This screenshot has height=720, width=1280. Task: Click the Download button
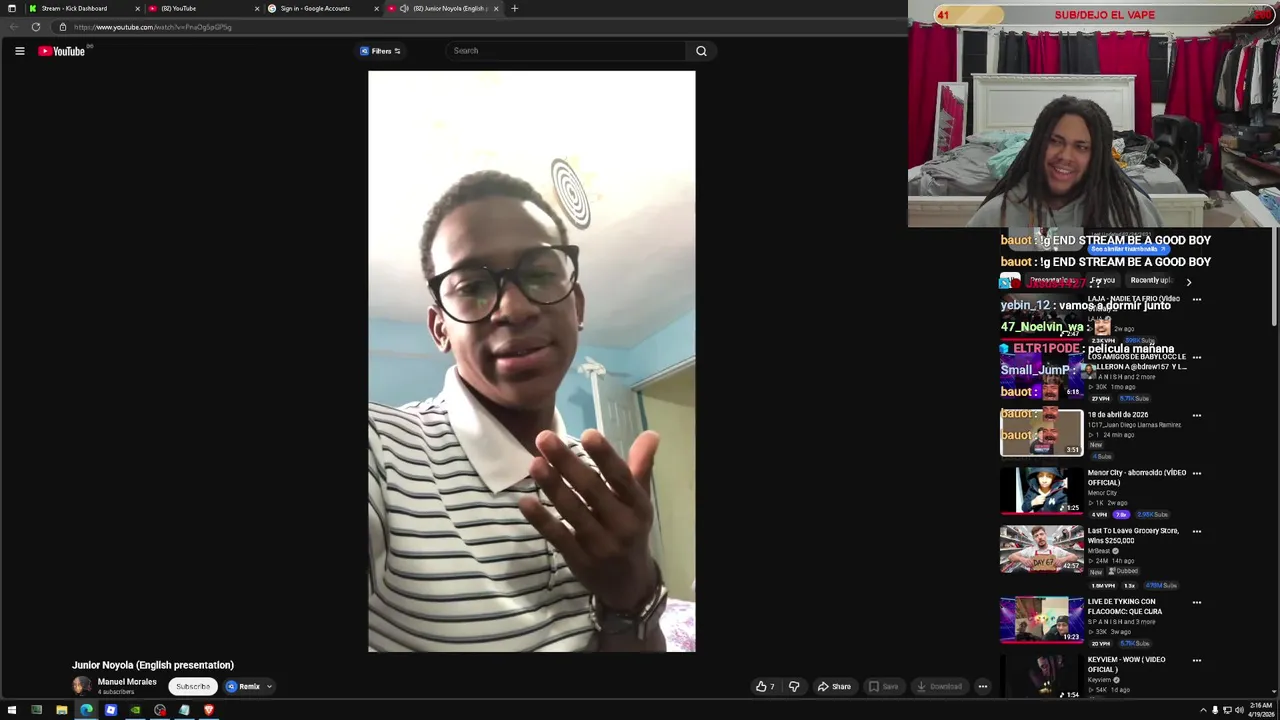tap(938, 687)
